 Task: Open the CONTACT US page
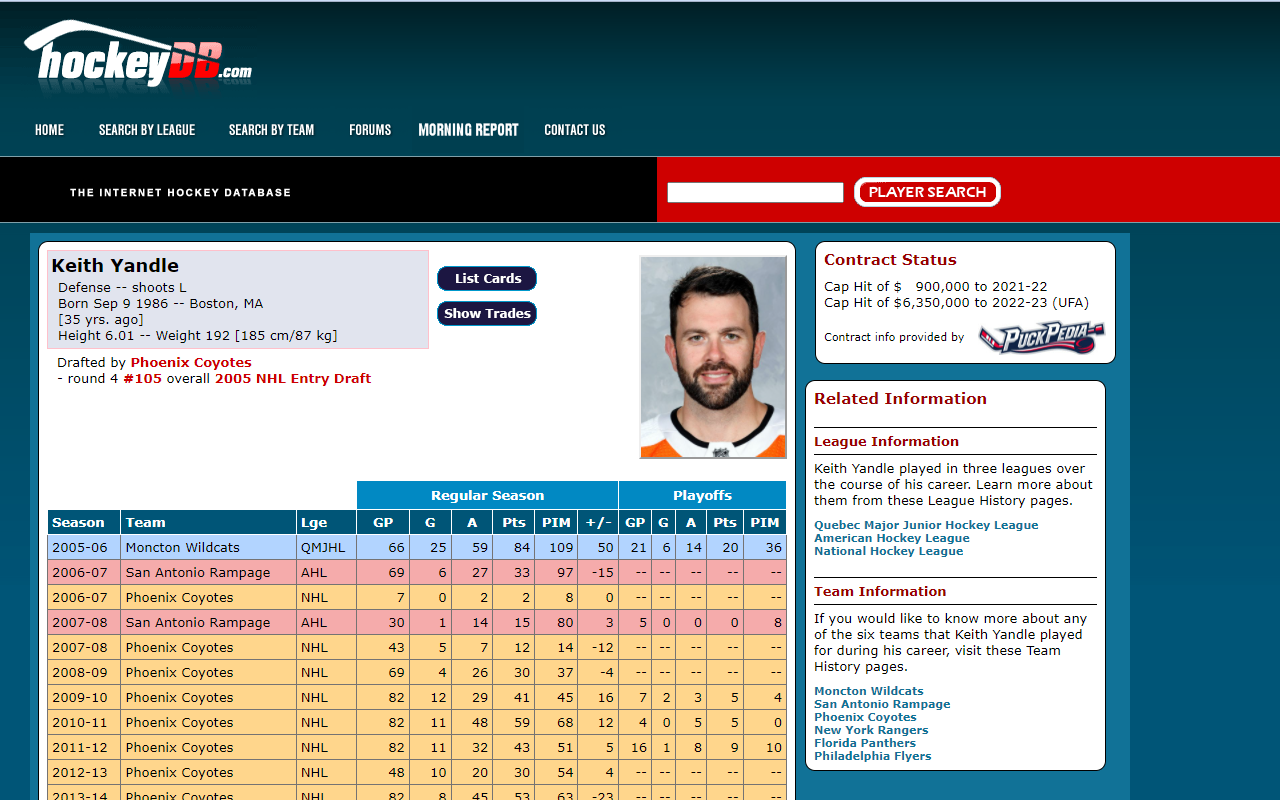(575, 130)
